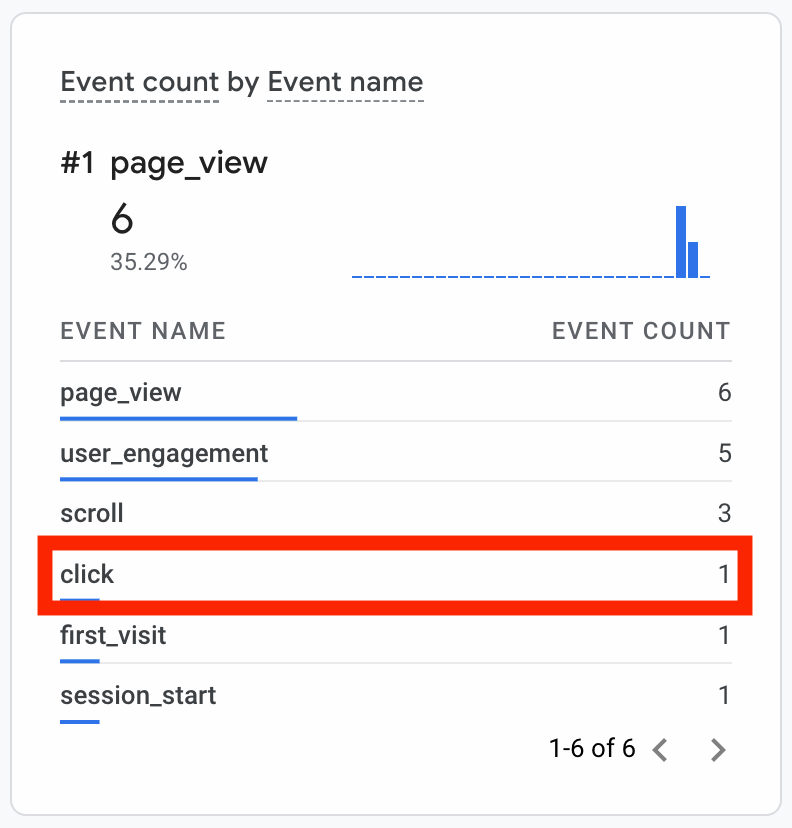Click the EVENT NAME column header
Screen dimensions: 792x828
click(x=143, y=332)
